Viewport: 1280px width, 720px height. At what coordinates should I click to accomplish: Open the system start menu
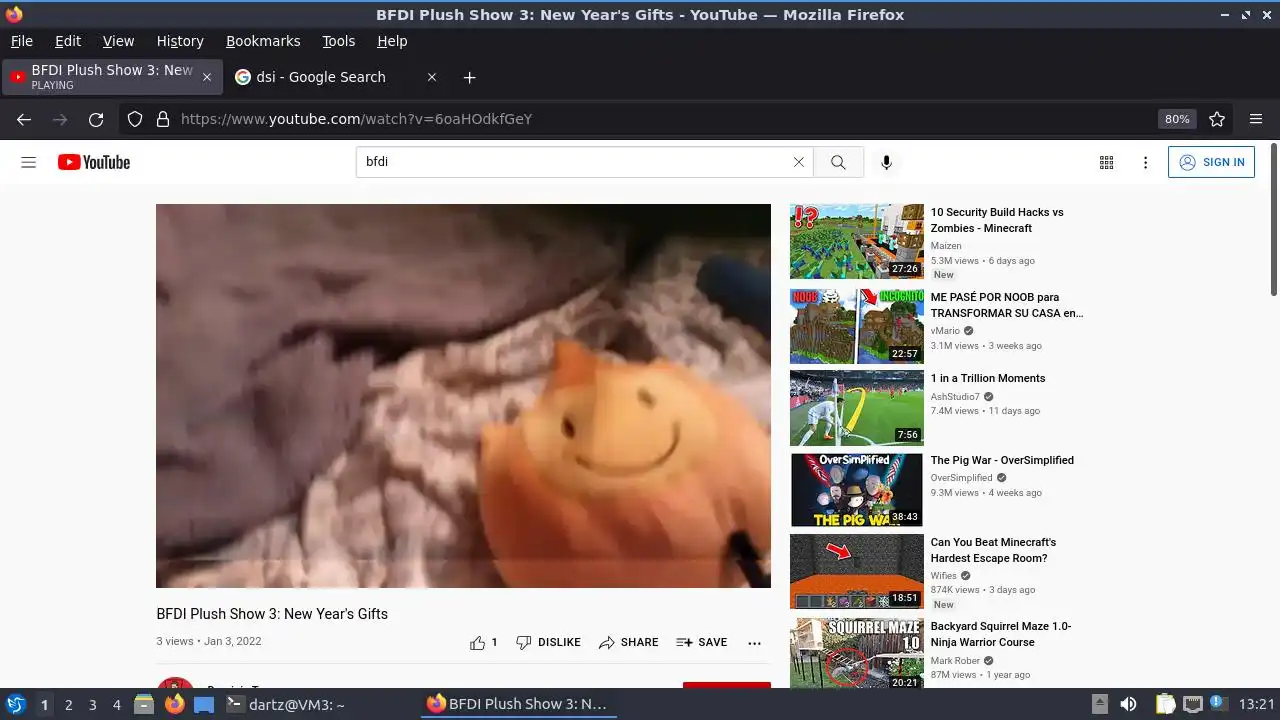(x=16, y=704)
